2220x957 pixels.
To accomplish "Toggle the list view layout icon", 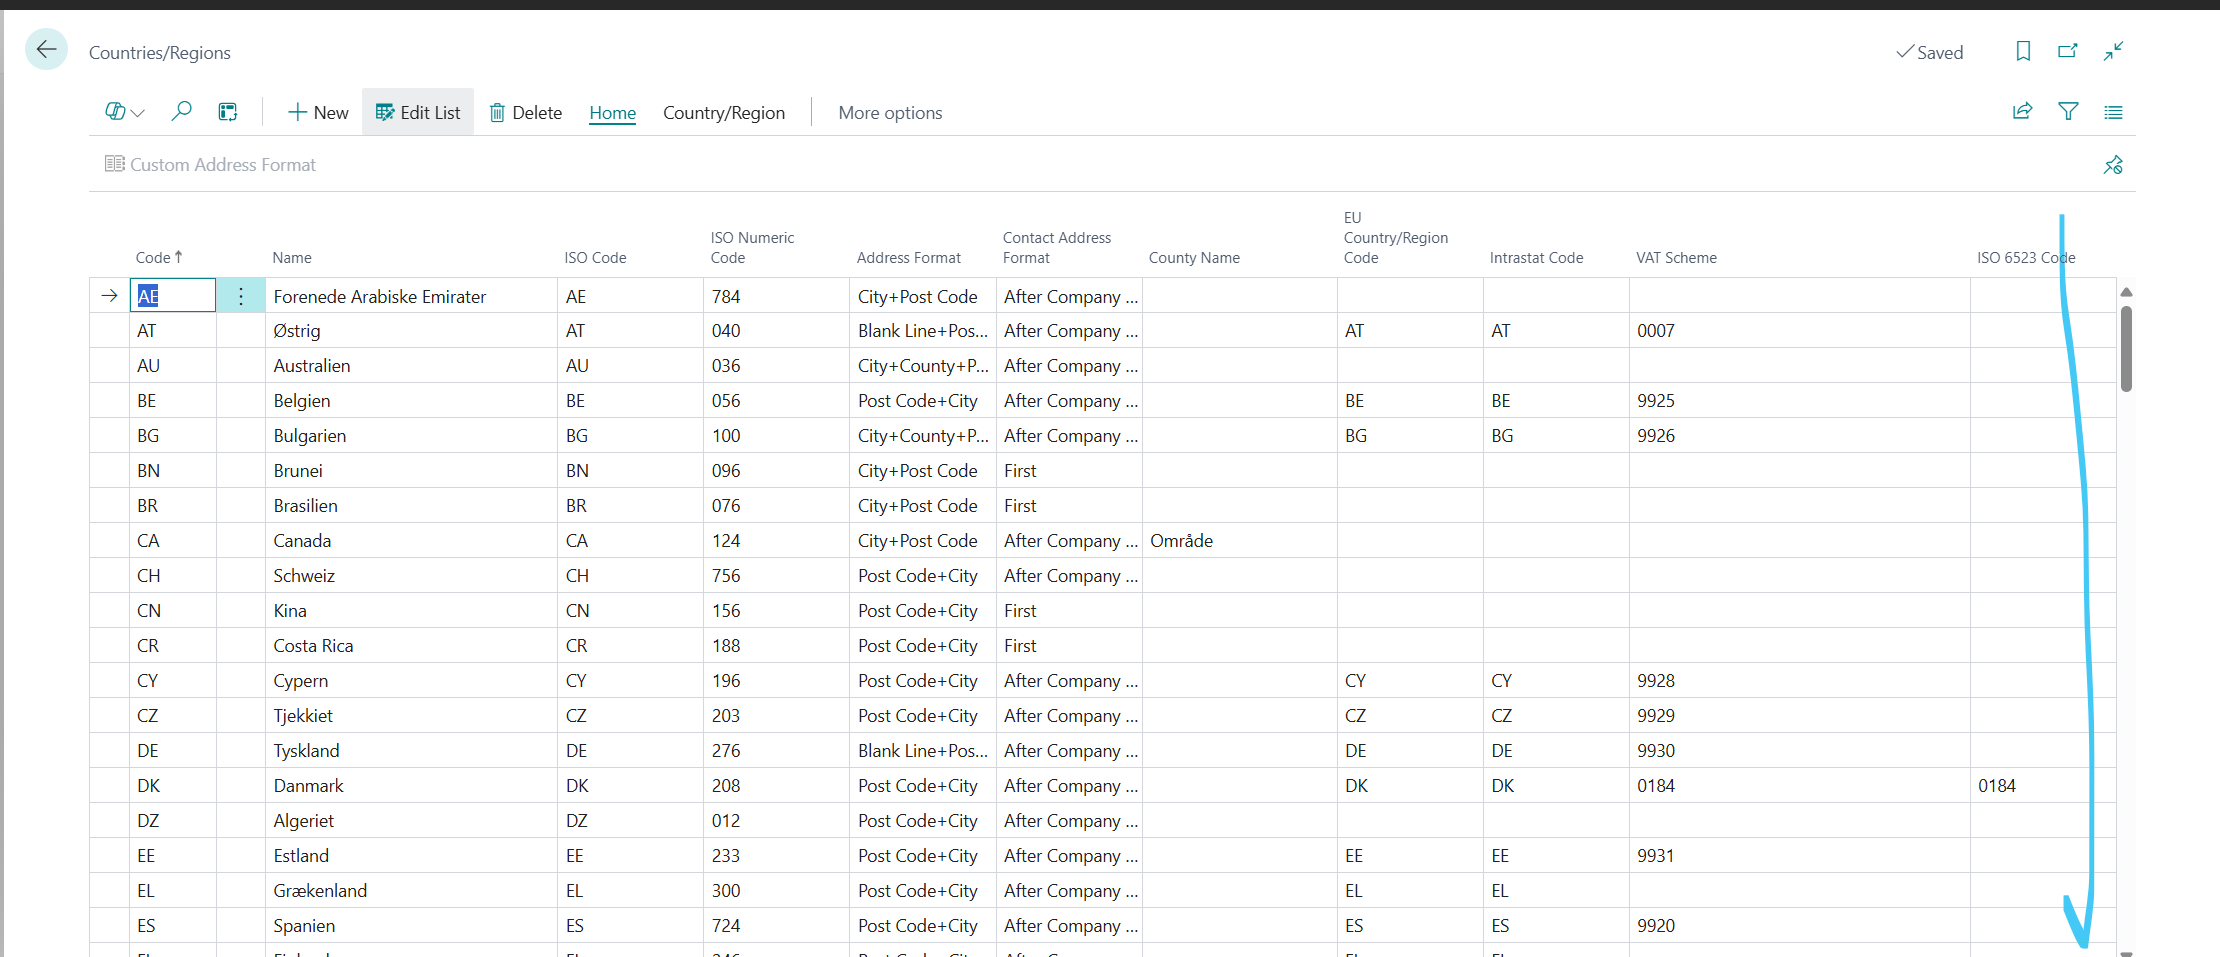I will pyautogui.click(x=2113, y=112).
